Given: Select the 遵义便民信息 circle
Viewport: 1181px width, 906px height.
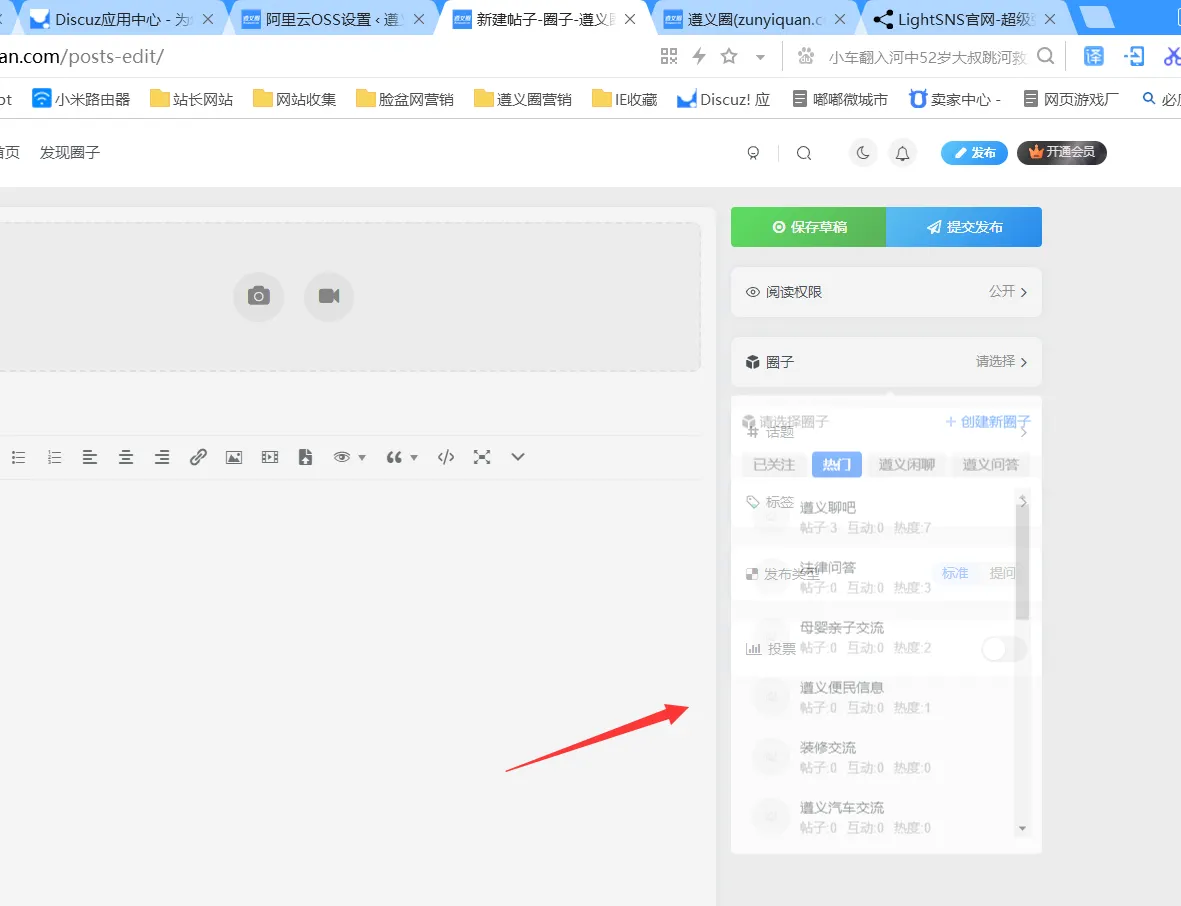Looking at the screenshot, I should point(877,697).
